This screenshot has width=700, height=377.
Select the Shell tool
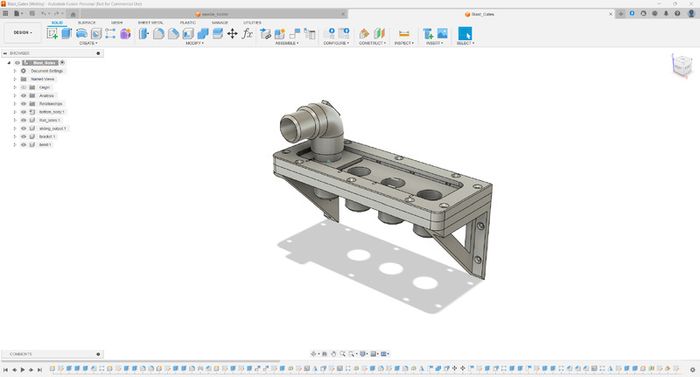[188, 34]
